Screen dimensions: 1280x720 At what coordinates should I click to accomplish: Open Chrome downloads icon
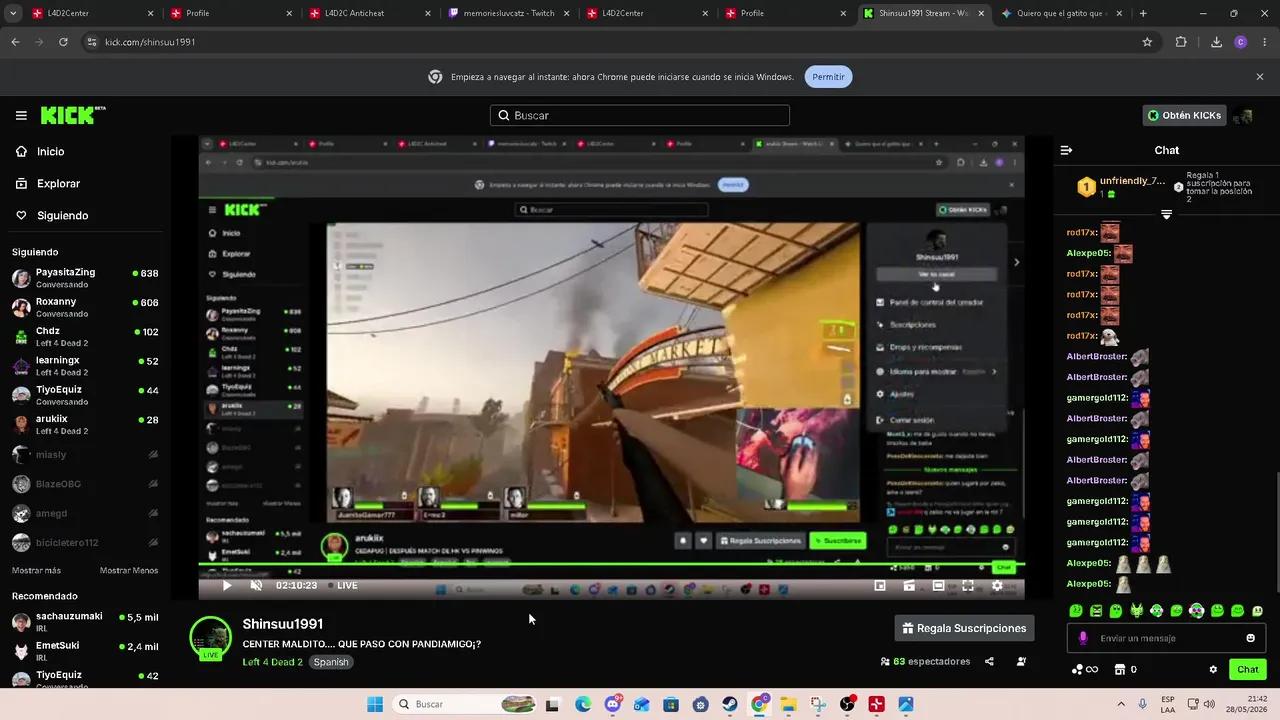(1216, 42)
